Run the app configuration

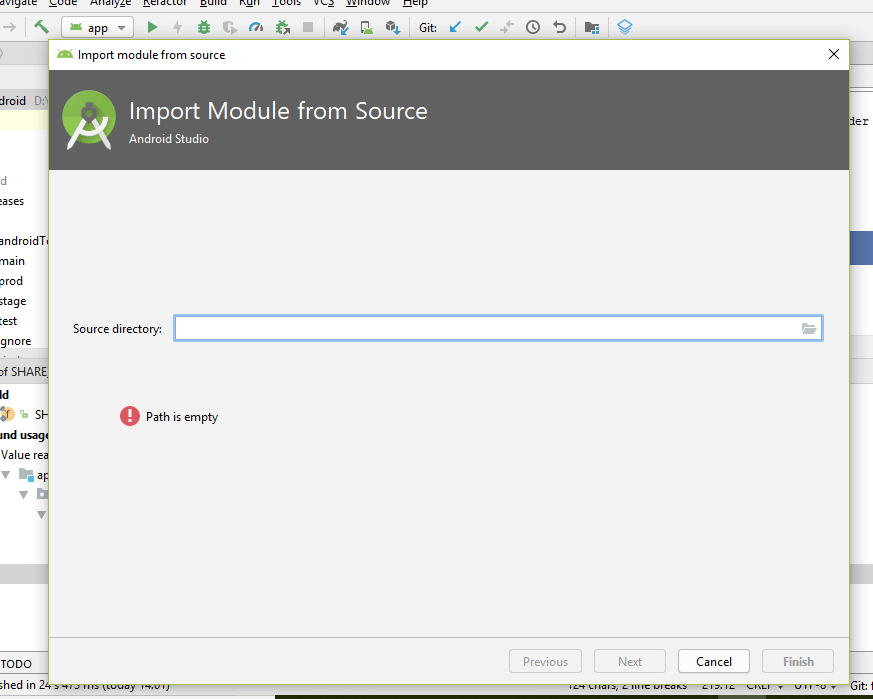(152, 27)
